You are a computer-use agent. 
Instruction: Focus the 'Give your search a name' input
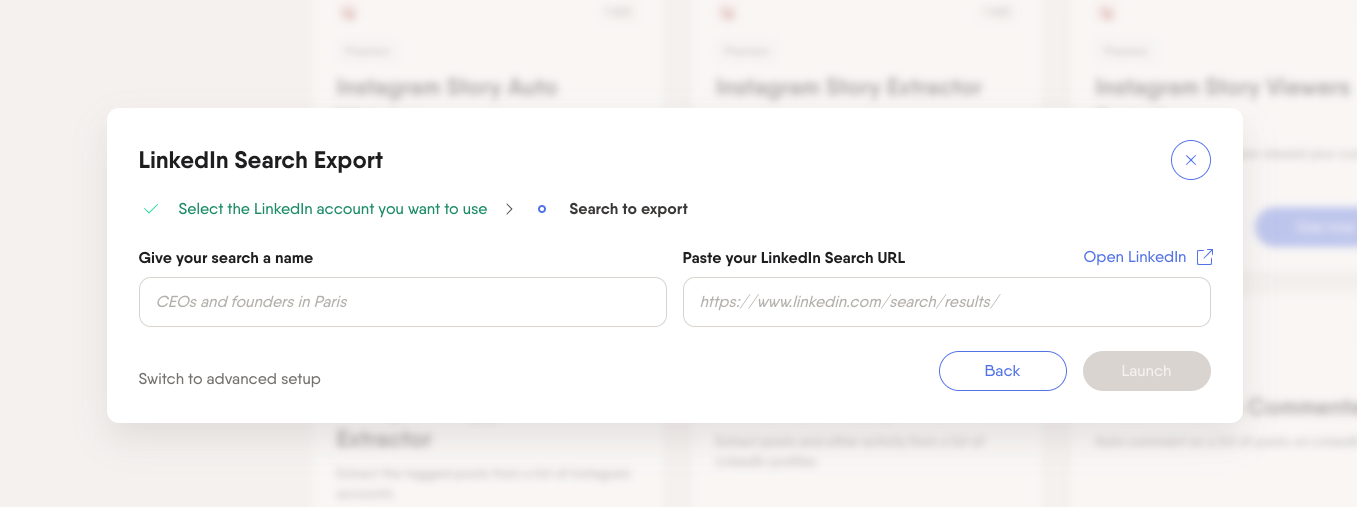(x=403, y=302)
